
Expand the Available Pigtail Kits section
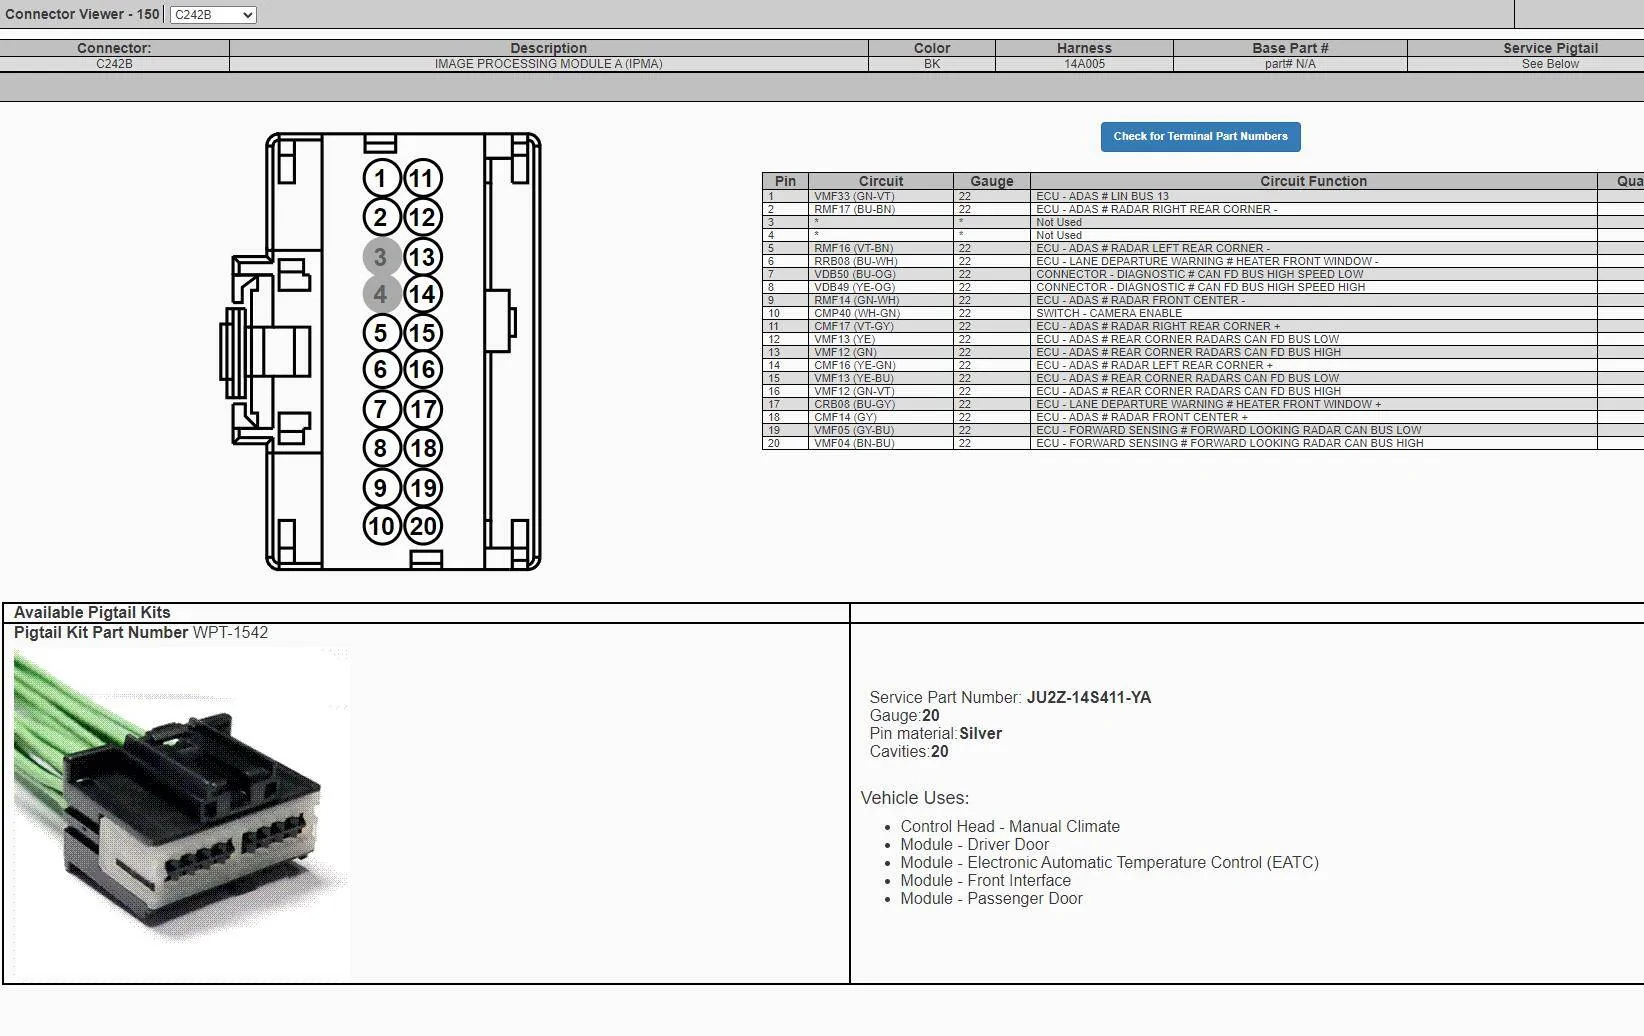[x=91, y=612]
